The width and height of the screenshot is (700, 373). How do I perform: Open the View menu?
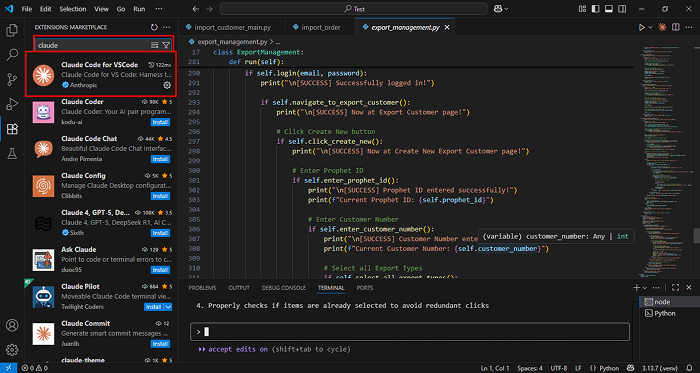(x=101, y=9)
